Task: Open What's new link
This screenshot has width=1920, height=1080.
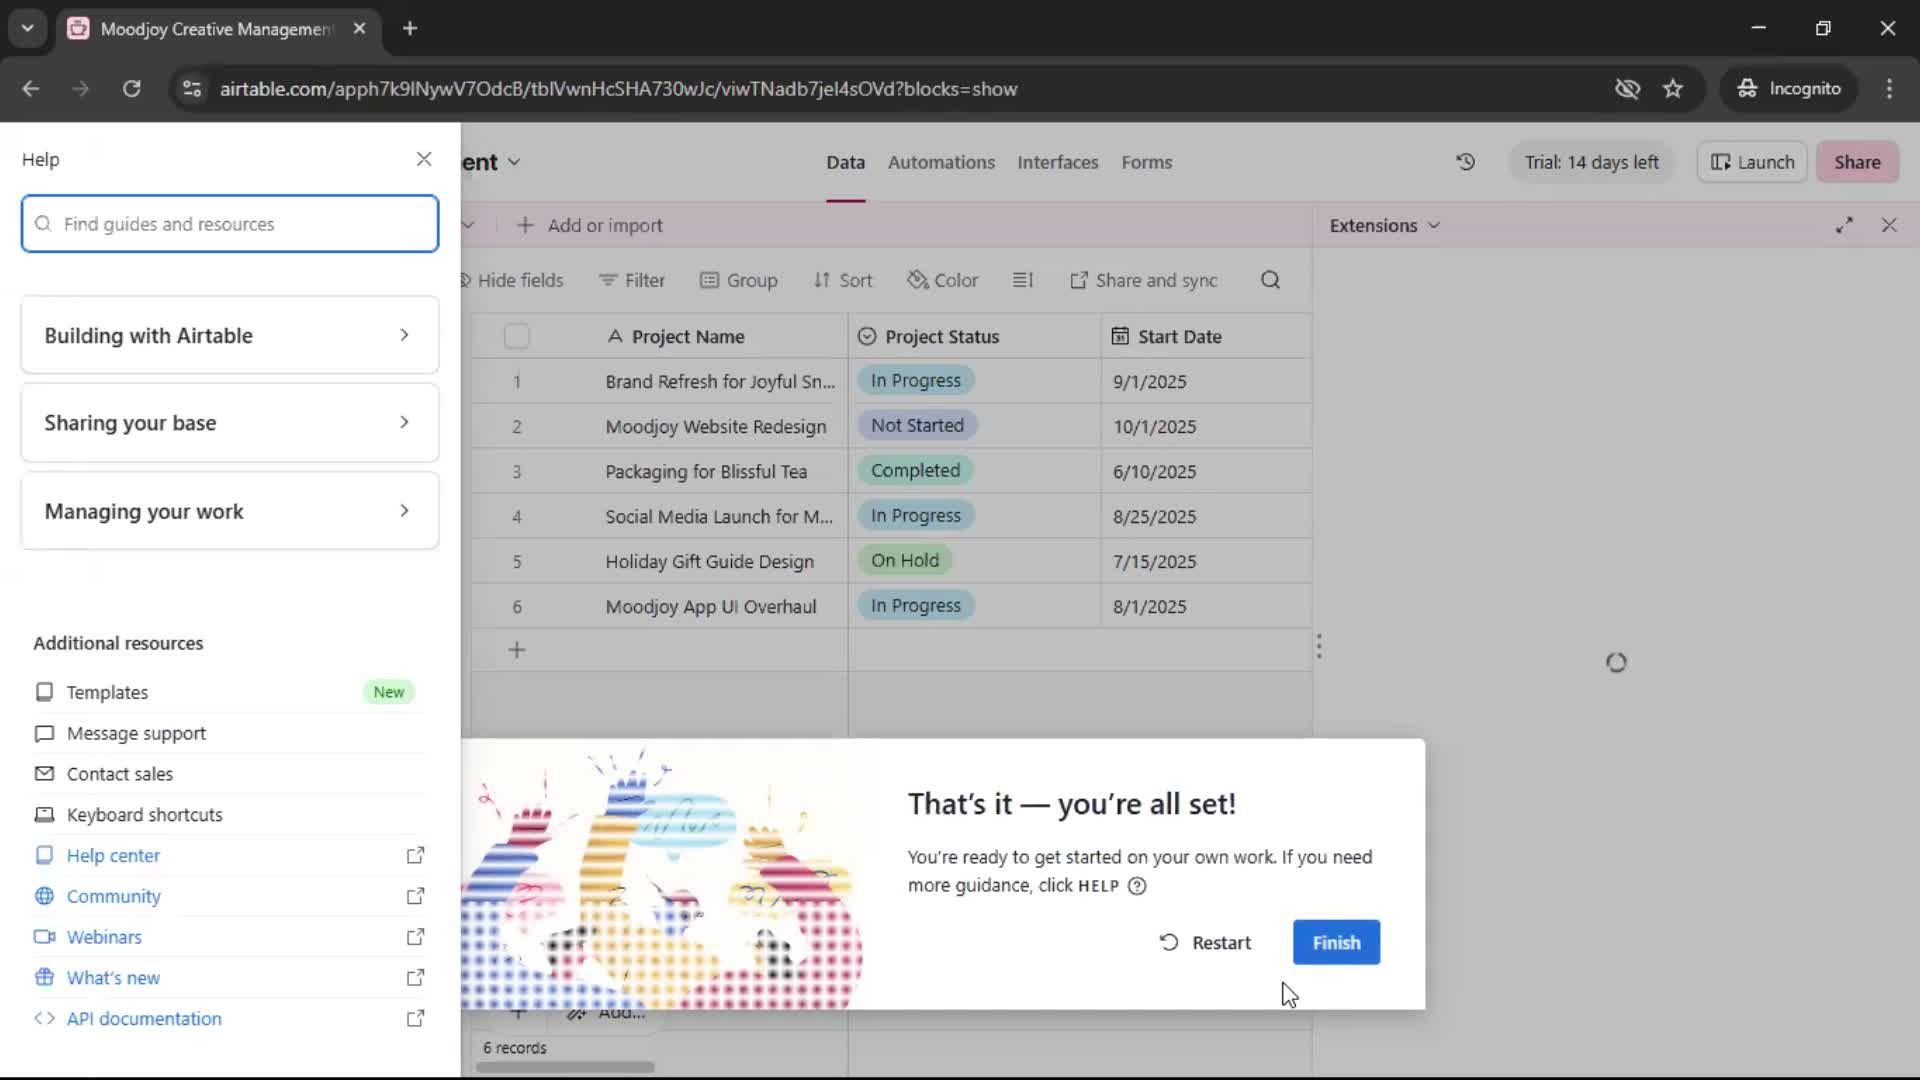Action: tap(113, 978)
